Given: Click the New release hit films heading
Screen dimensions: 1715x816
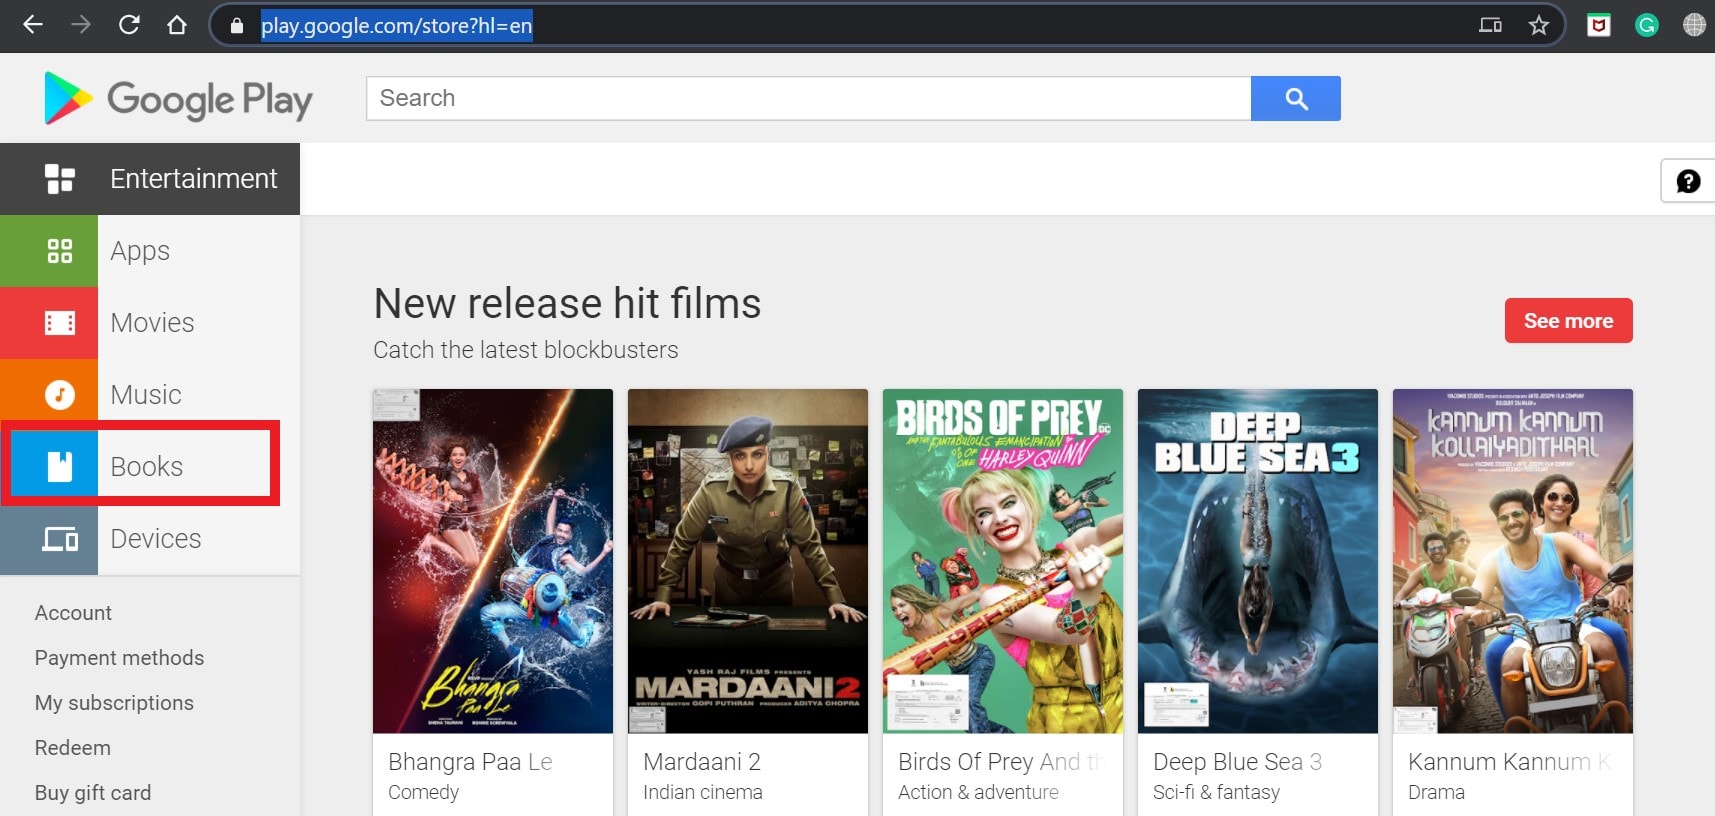Looking at the screenshot, I should point(567,303).
